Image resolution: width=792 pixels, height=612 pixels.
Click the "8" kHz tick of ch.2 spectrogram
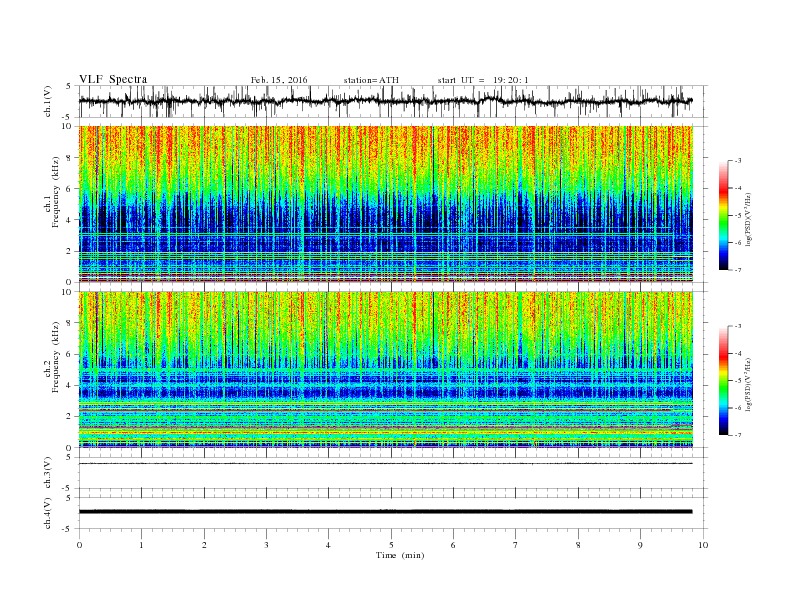pyautogui.click(x=69, y=323)
